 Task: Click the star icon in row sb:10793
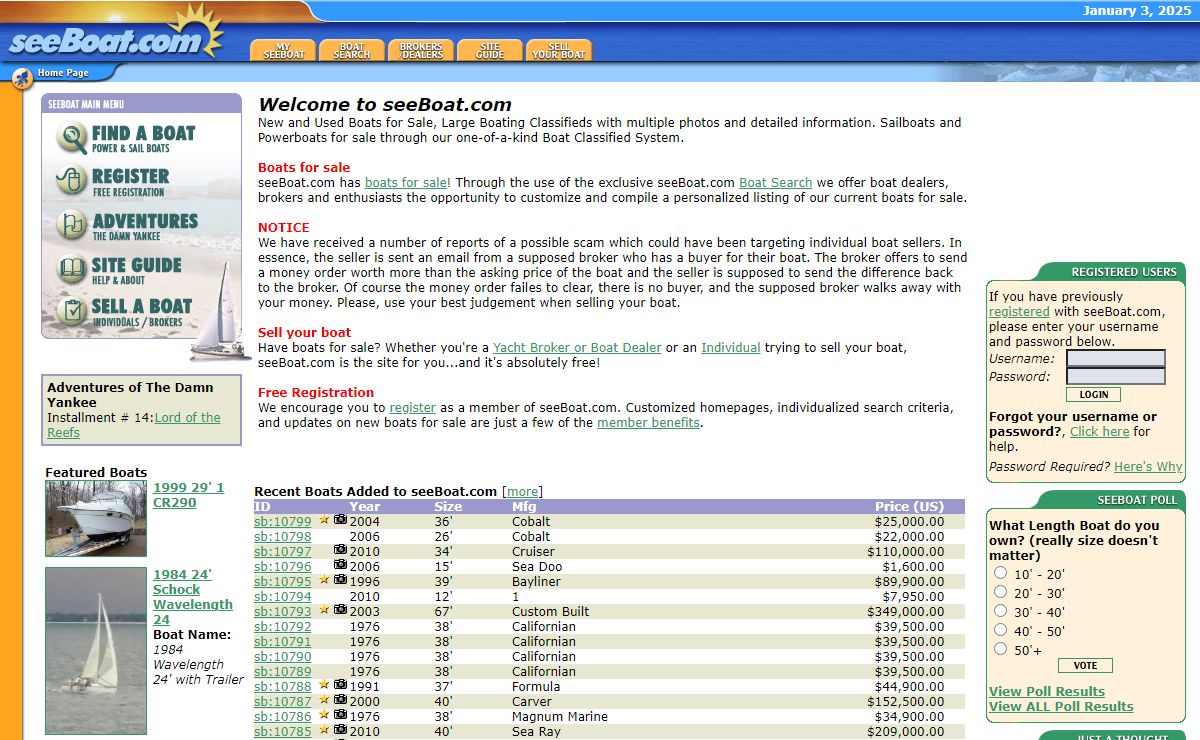pos(324,610)
